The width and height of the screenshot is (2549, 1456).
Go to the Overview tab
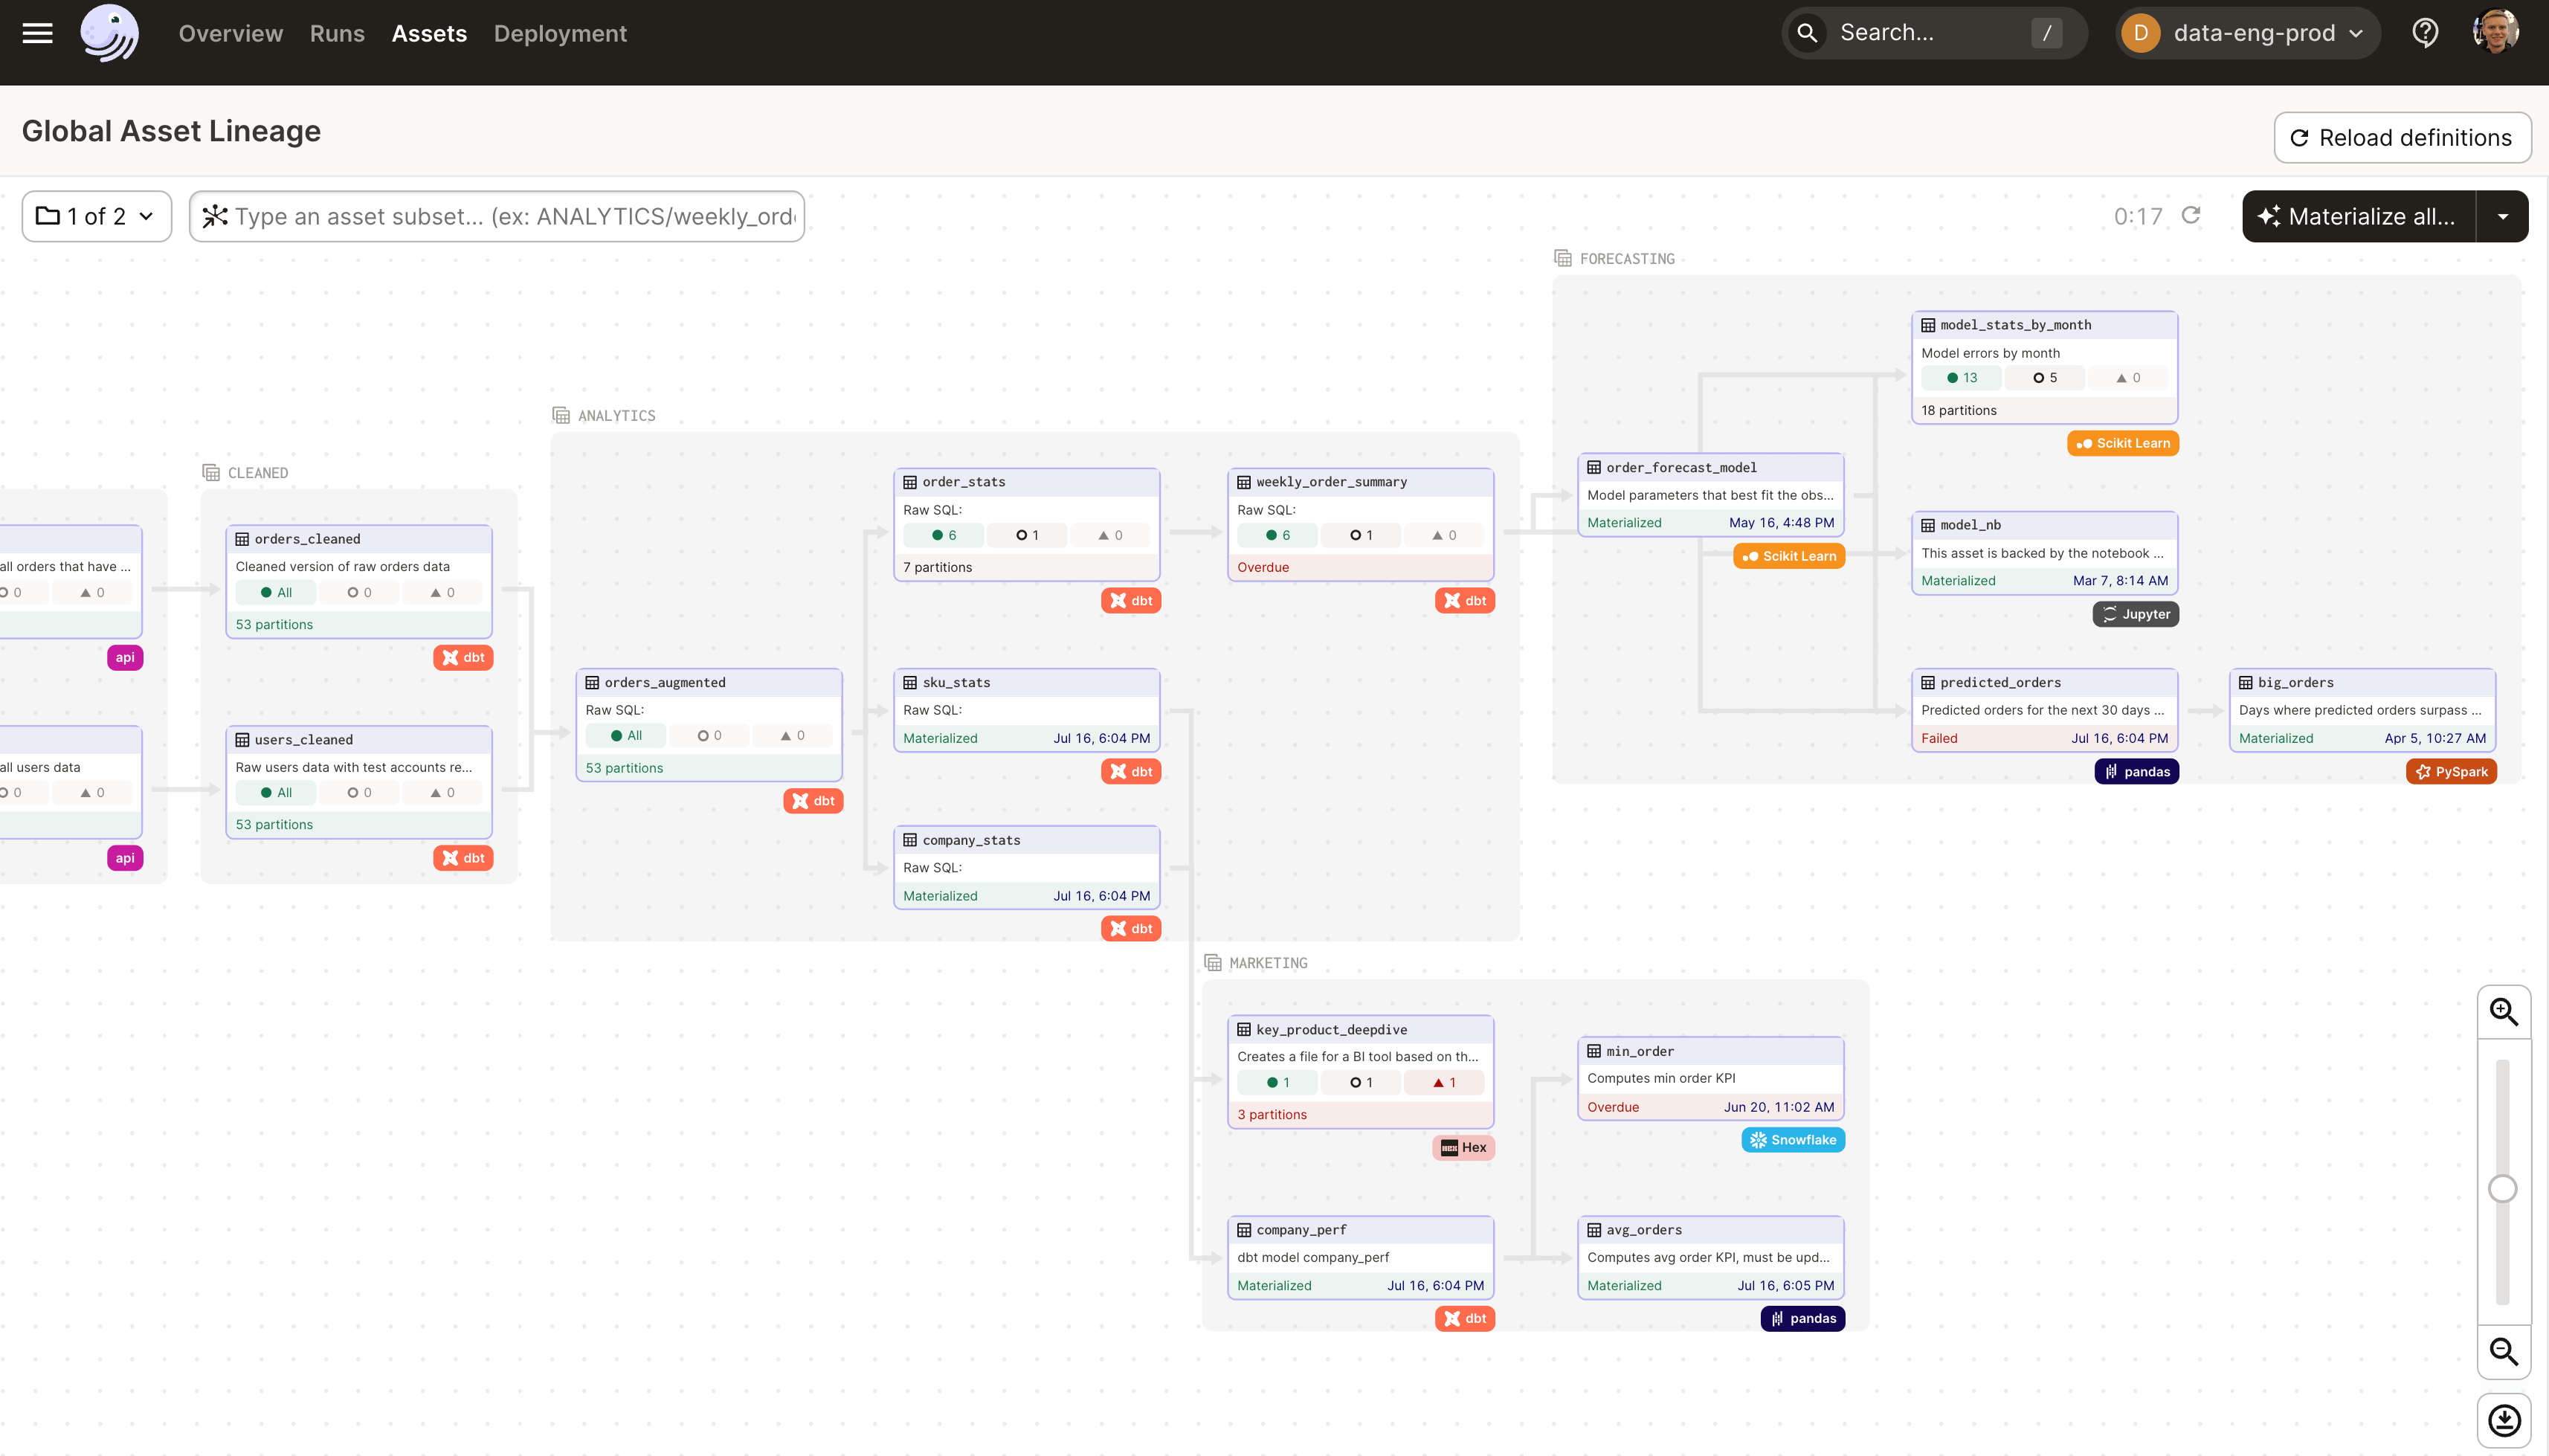tap(231, 33)
